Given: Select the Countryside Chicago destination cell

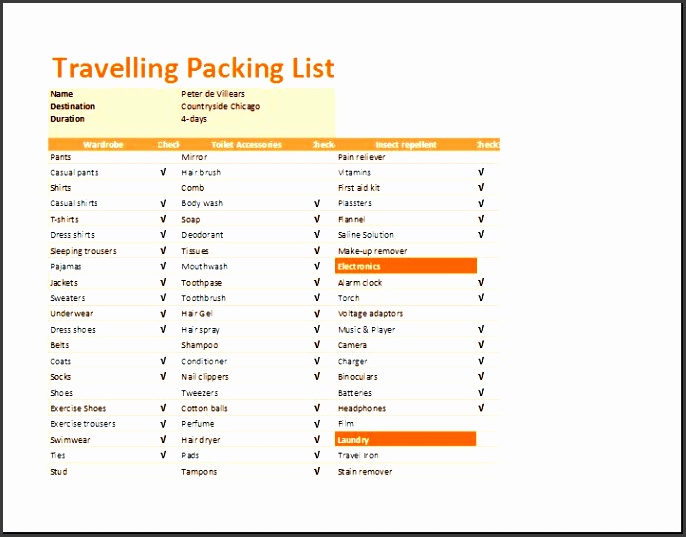Looking at the screenshot, I should point(220,106).
